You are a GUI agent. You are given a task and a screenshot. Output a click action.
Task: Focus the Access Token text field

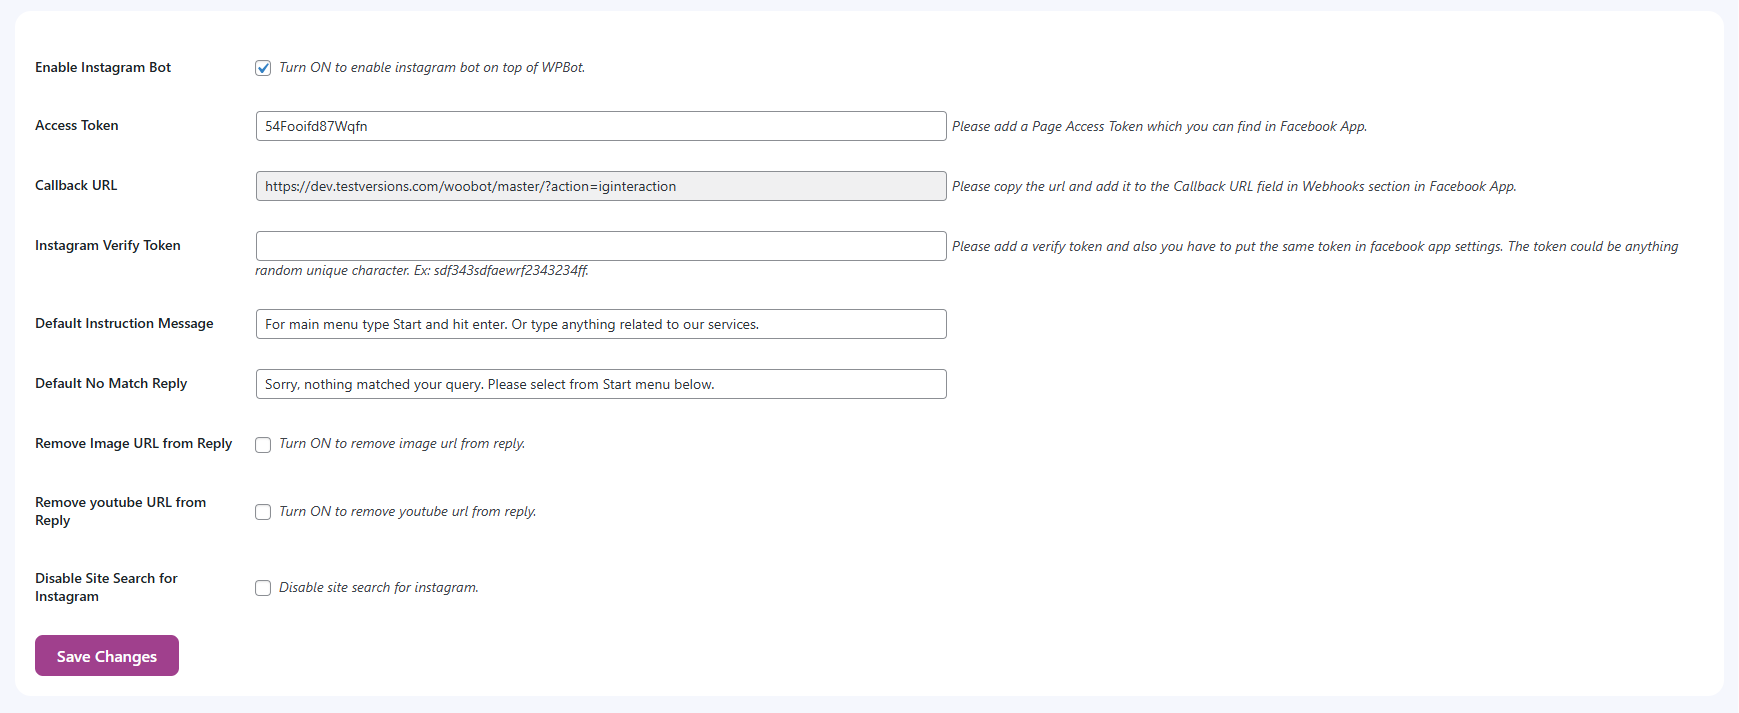coord(600,126)
